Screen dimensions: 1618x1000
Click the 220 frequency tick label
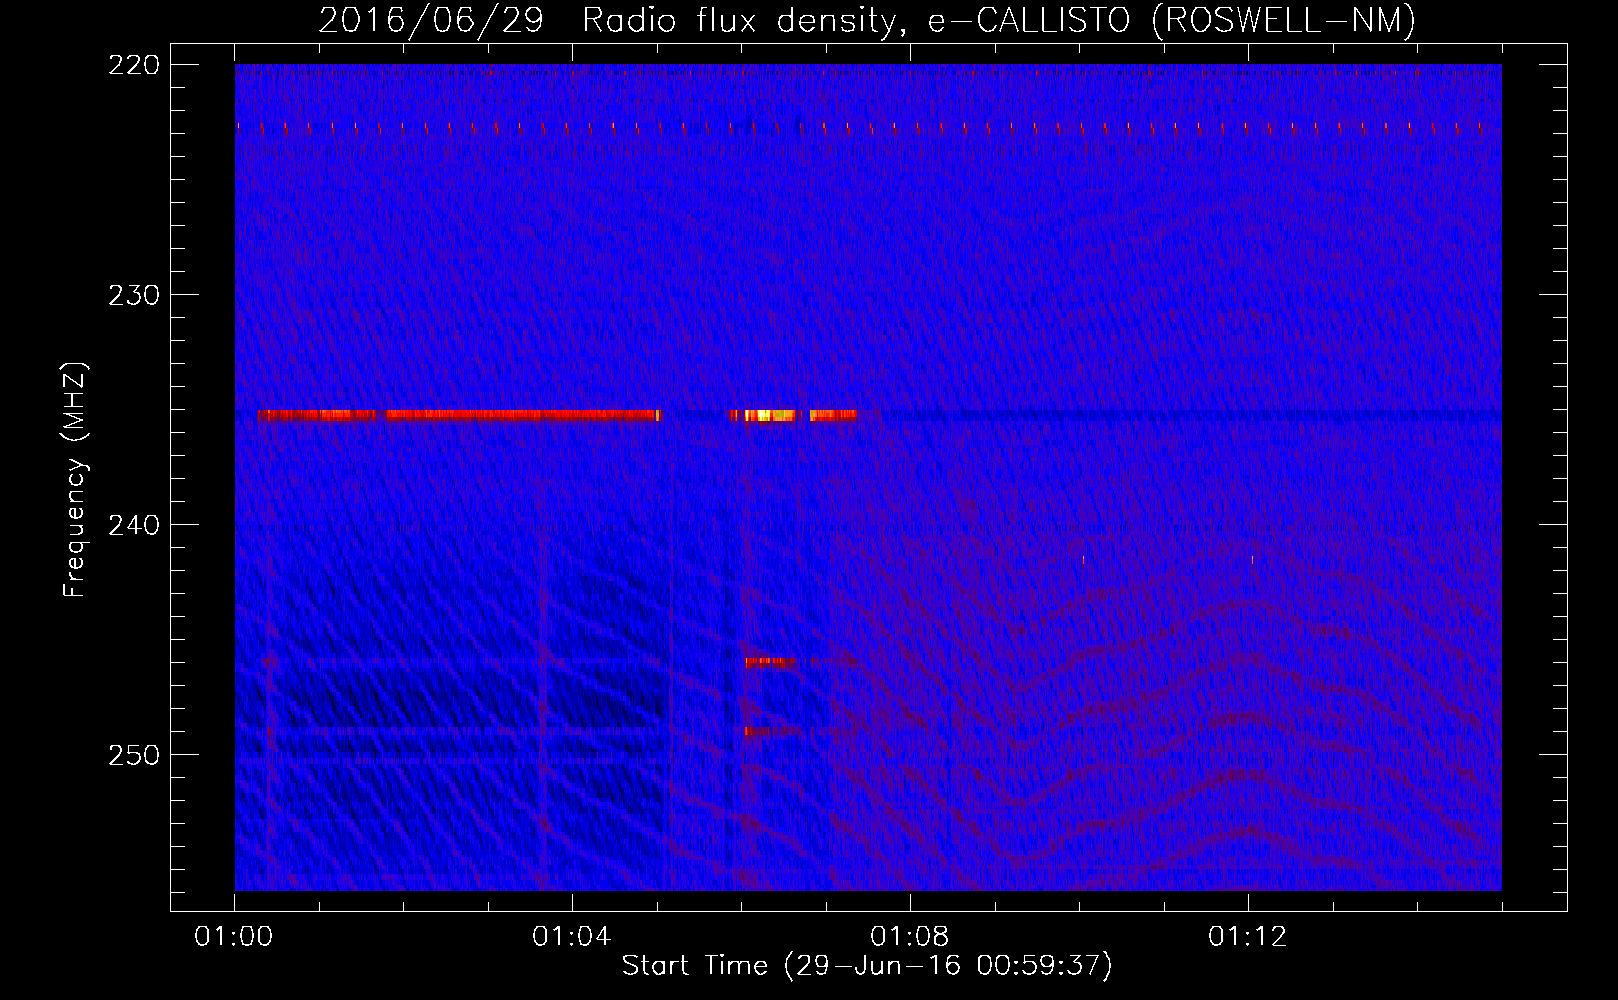133,65
